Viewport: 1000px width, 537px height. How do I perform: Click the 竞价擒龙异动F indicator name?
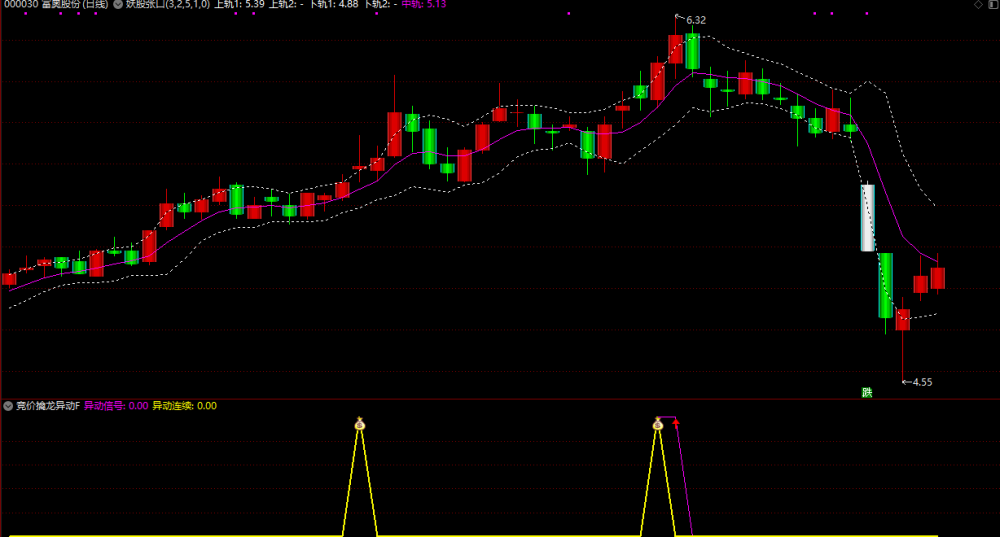pos(48,406)
